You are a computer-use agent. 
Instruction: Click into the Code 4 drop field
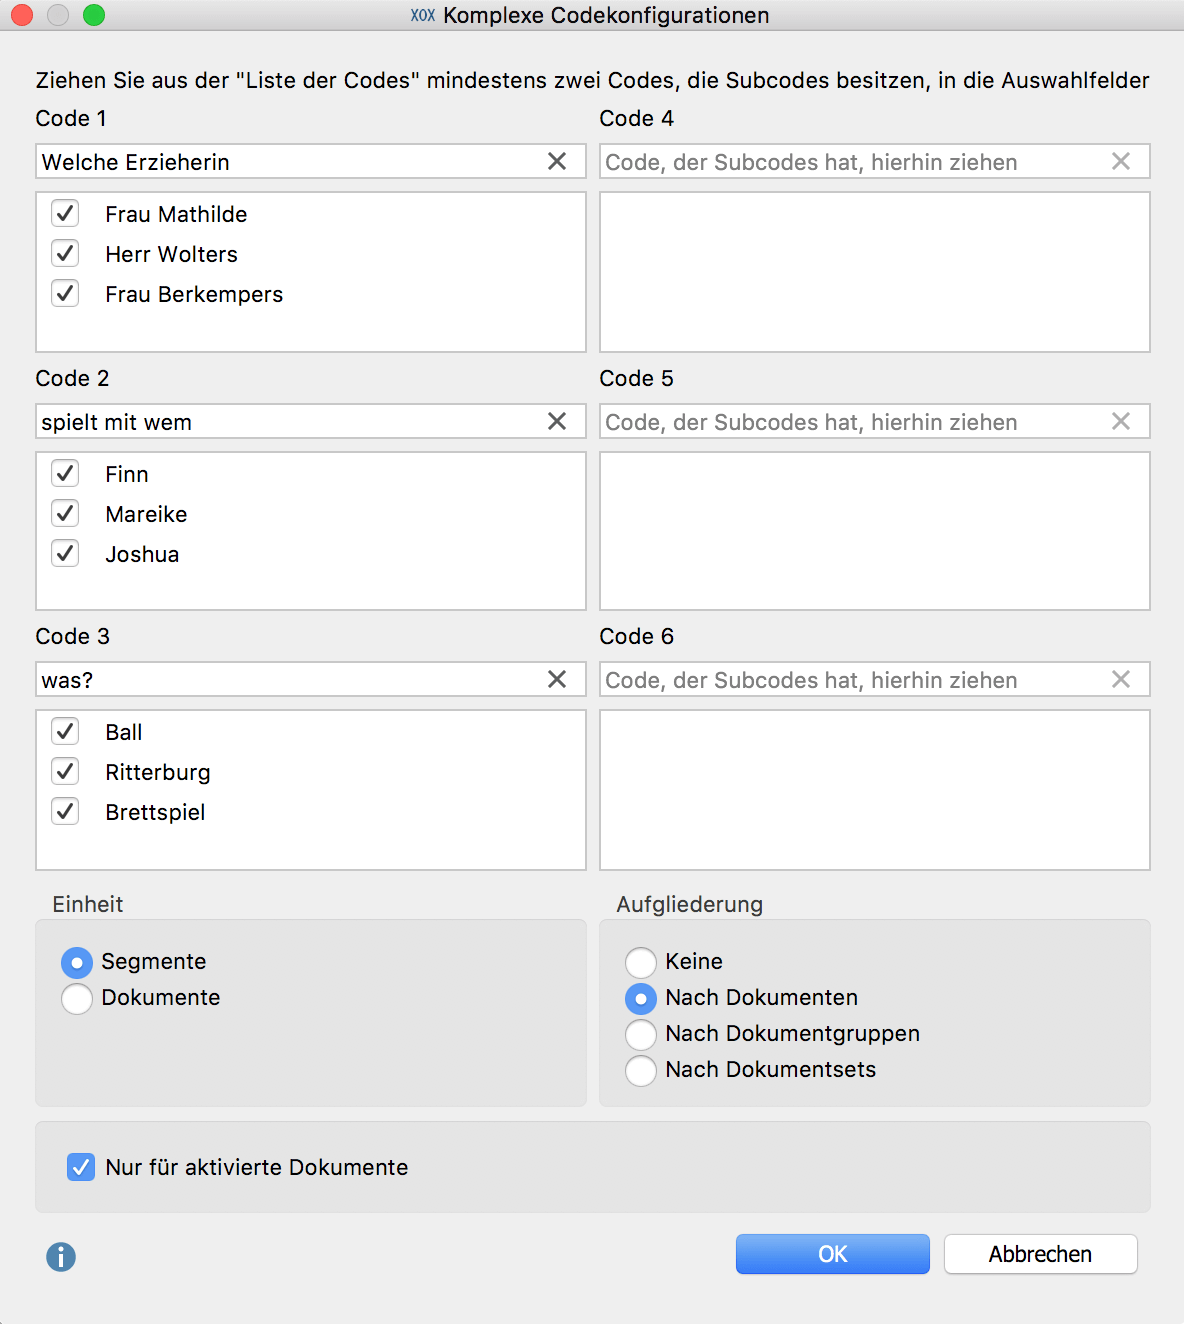tap(855, 161)
